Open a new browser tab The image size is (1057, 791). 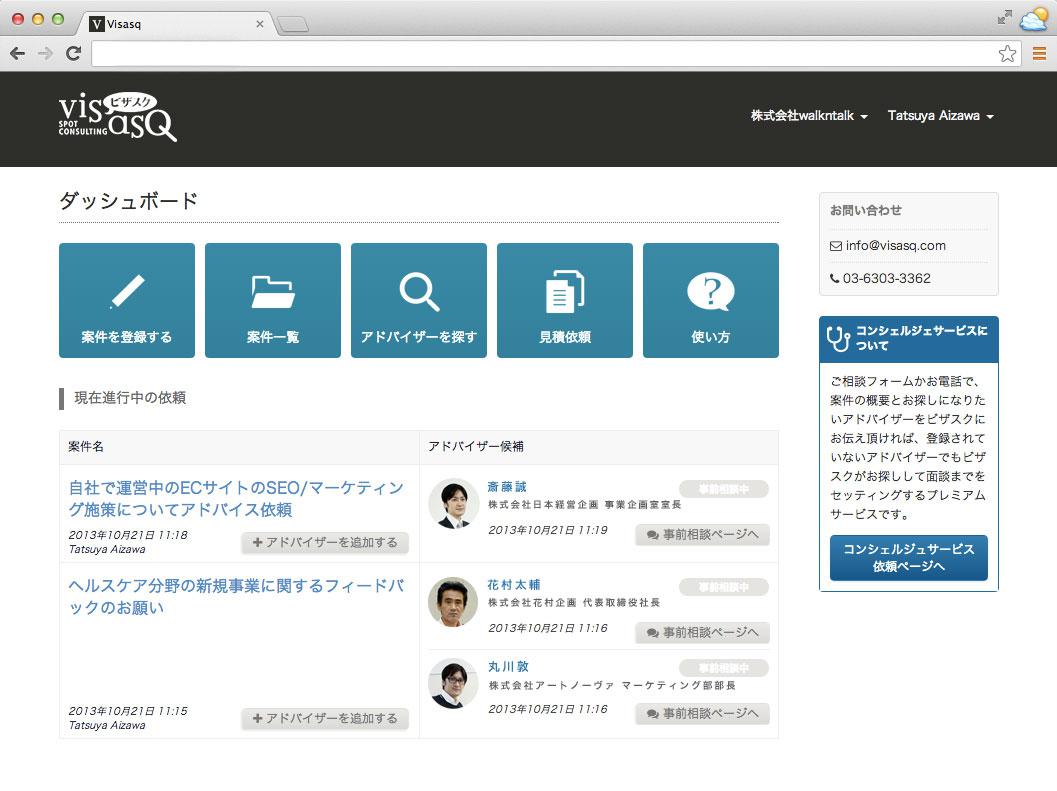292,25
